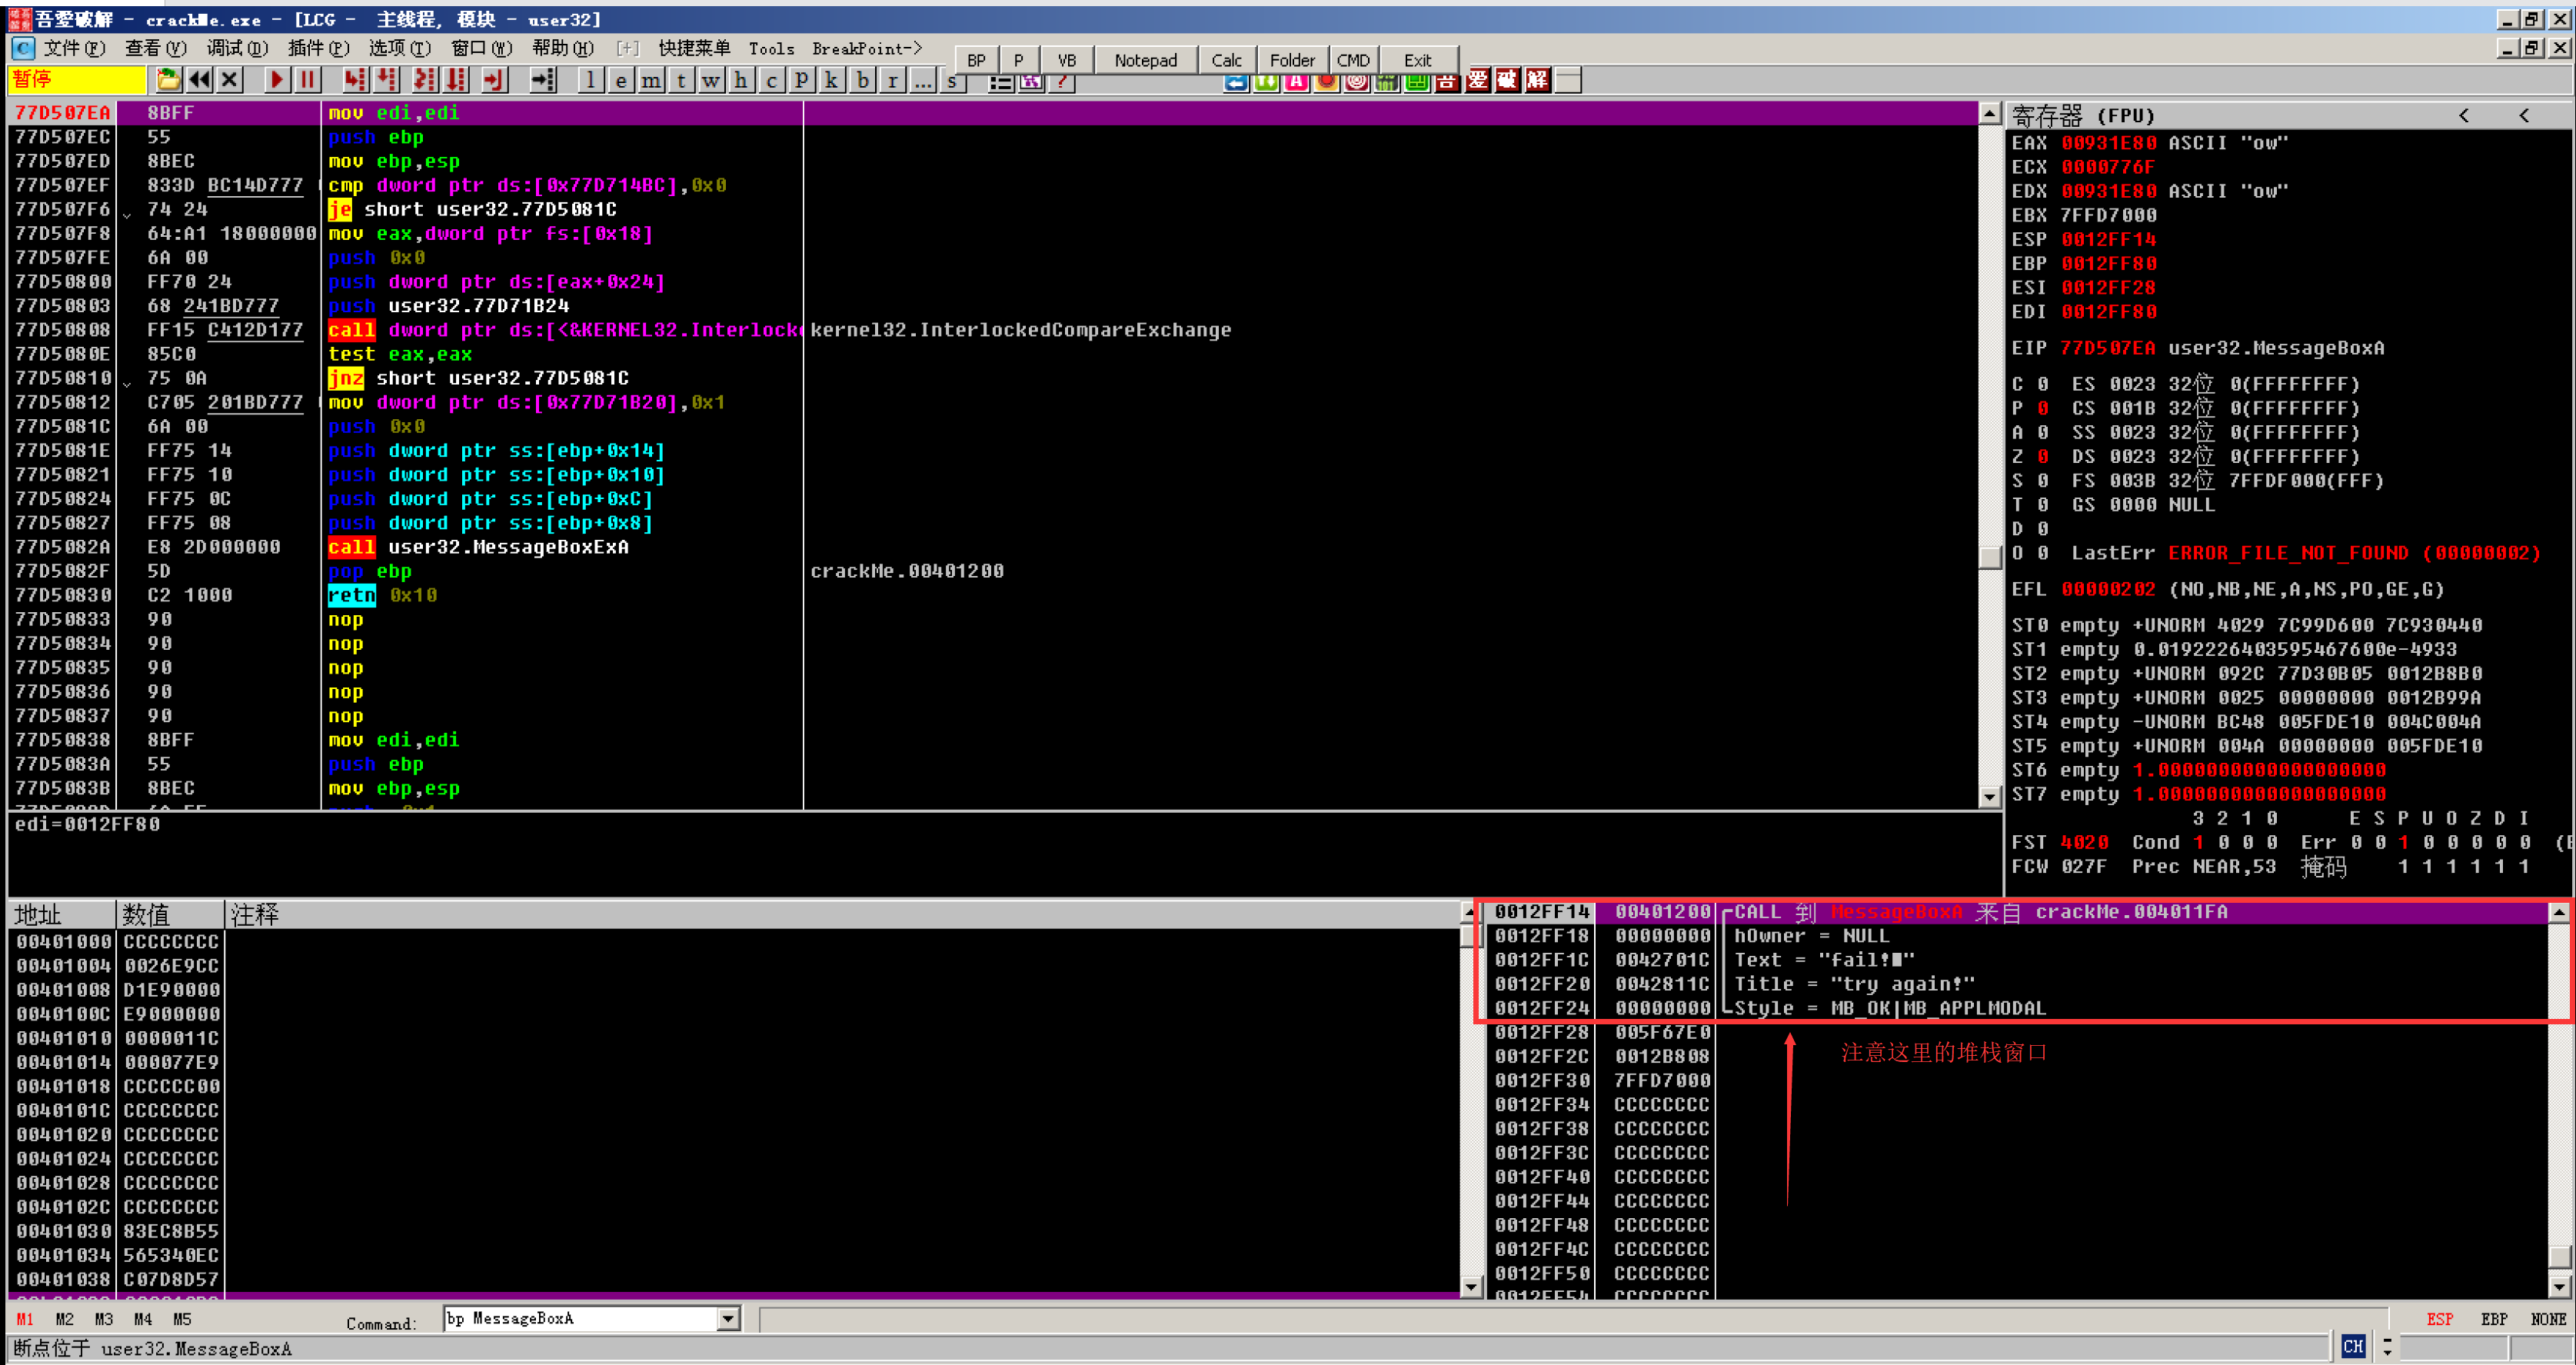Viewport: 2576px width, 1365px height.
Task: Open Threads window with 't' button
Action: click(681, 80)
